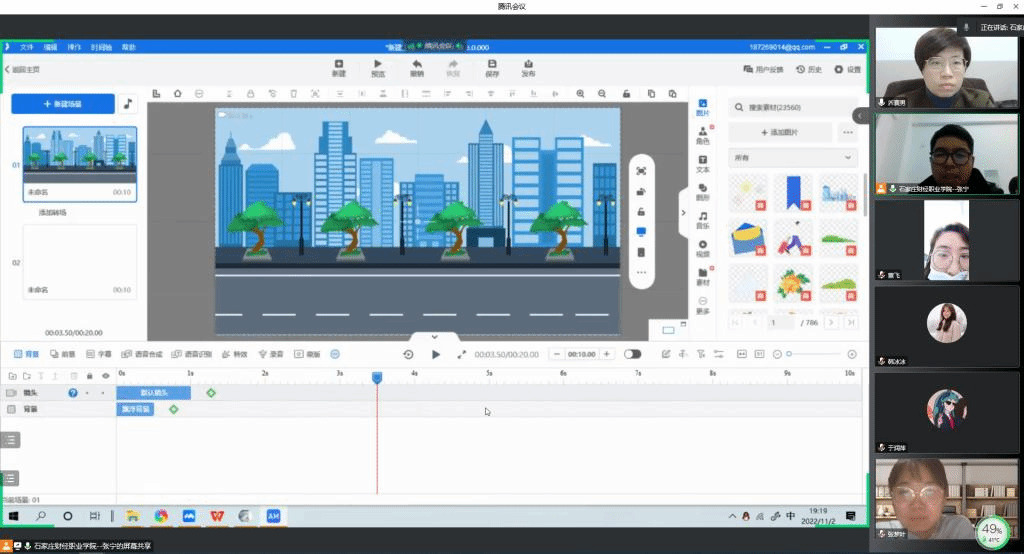Viewport: 1024px width, 554px height.
Task: Show hidden tray icons caret on taskbar
Action: [x=732, y=516]
